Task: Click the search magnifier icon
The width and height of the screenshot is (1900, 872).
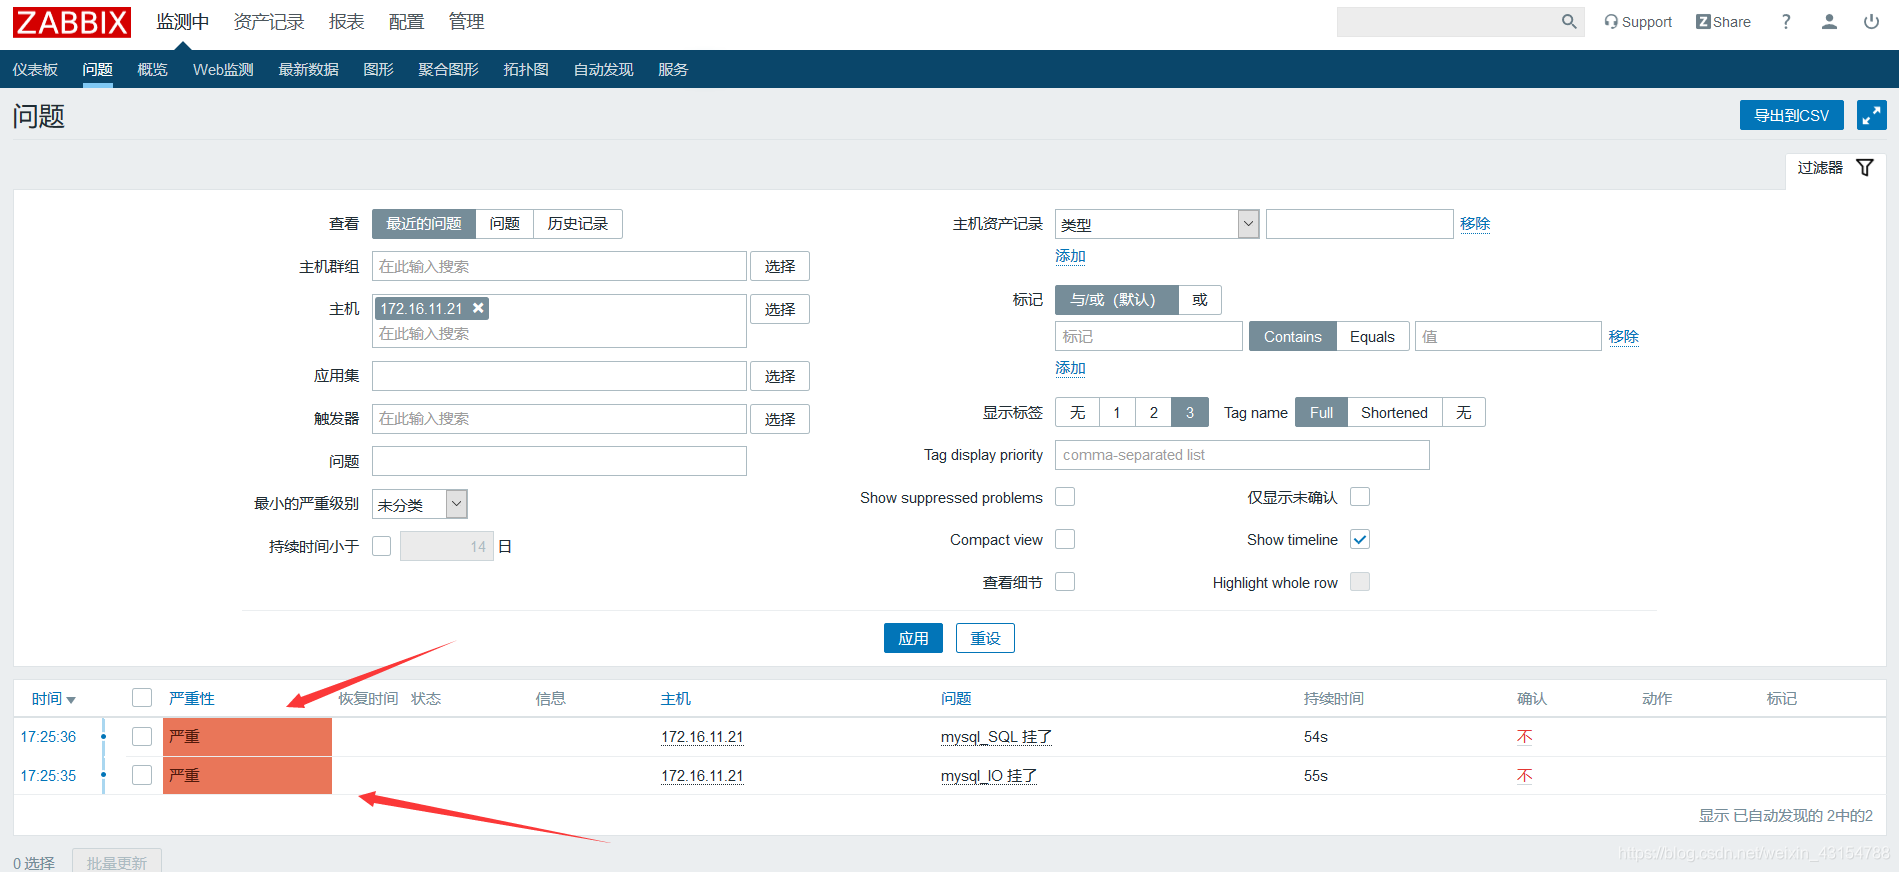Action: 1569,22
